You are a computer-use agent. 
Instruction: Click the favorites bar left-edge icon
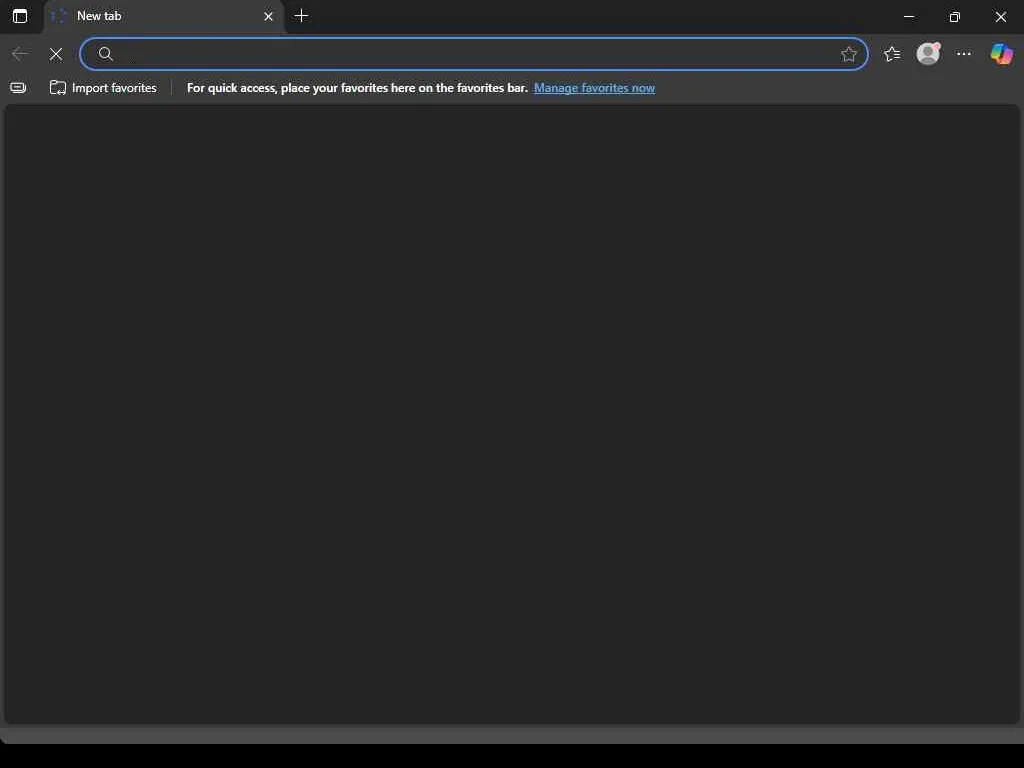pos(18,88)
